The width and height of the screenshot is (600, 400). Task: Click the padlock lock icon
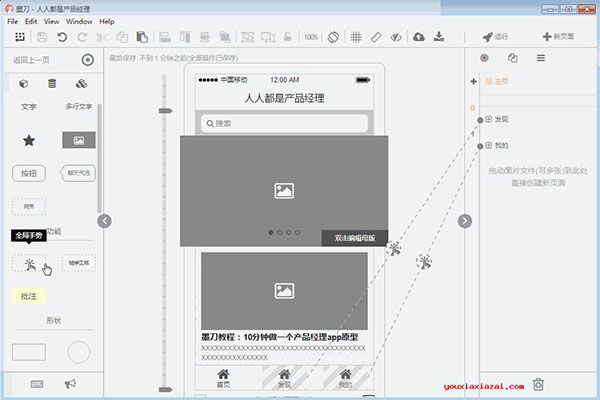(x=288, y=37)
